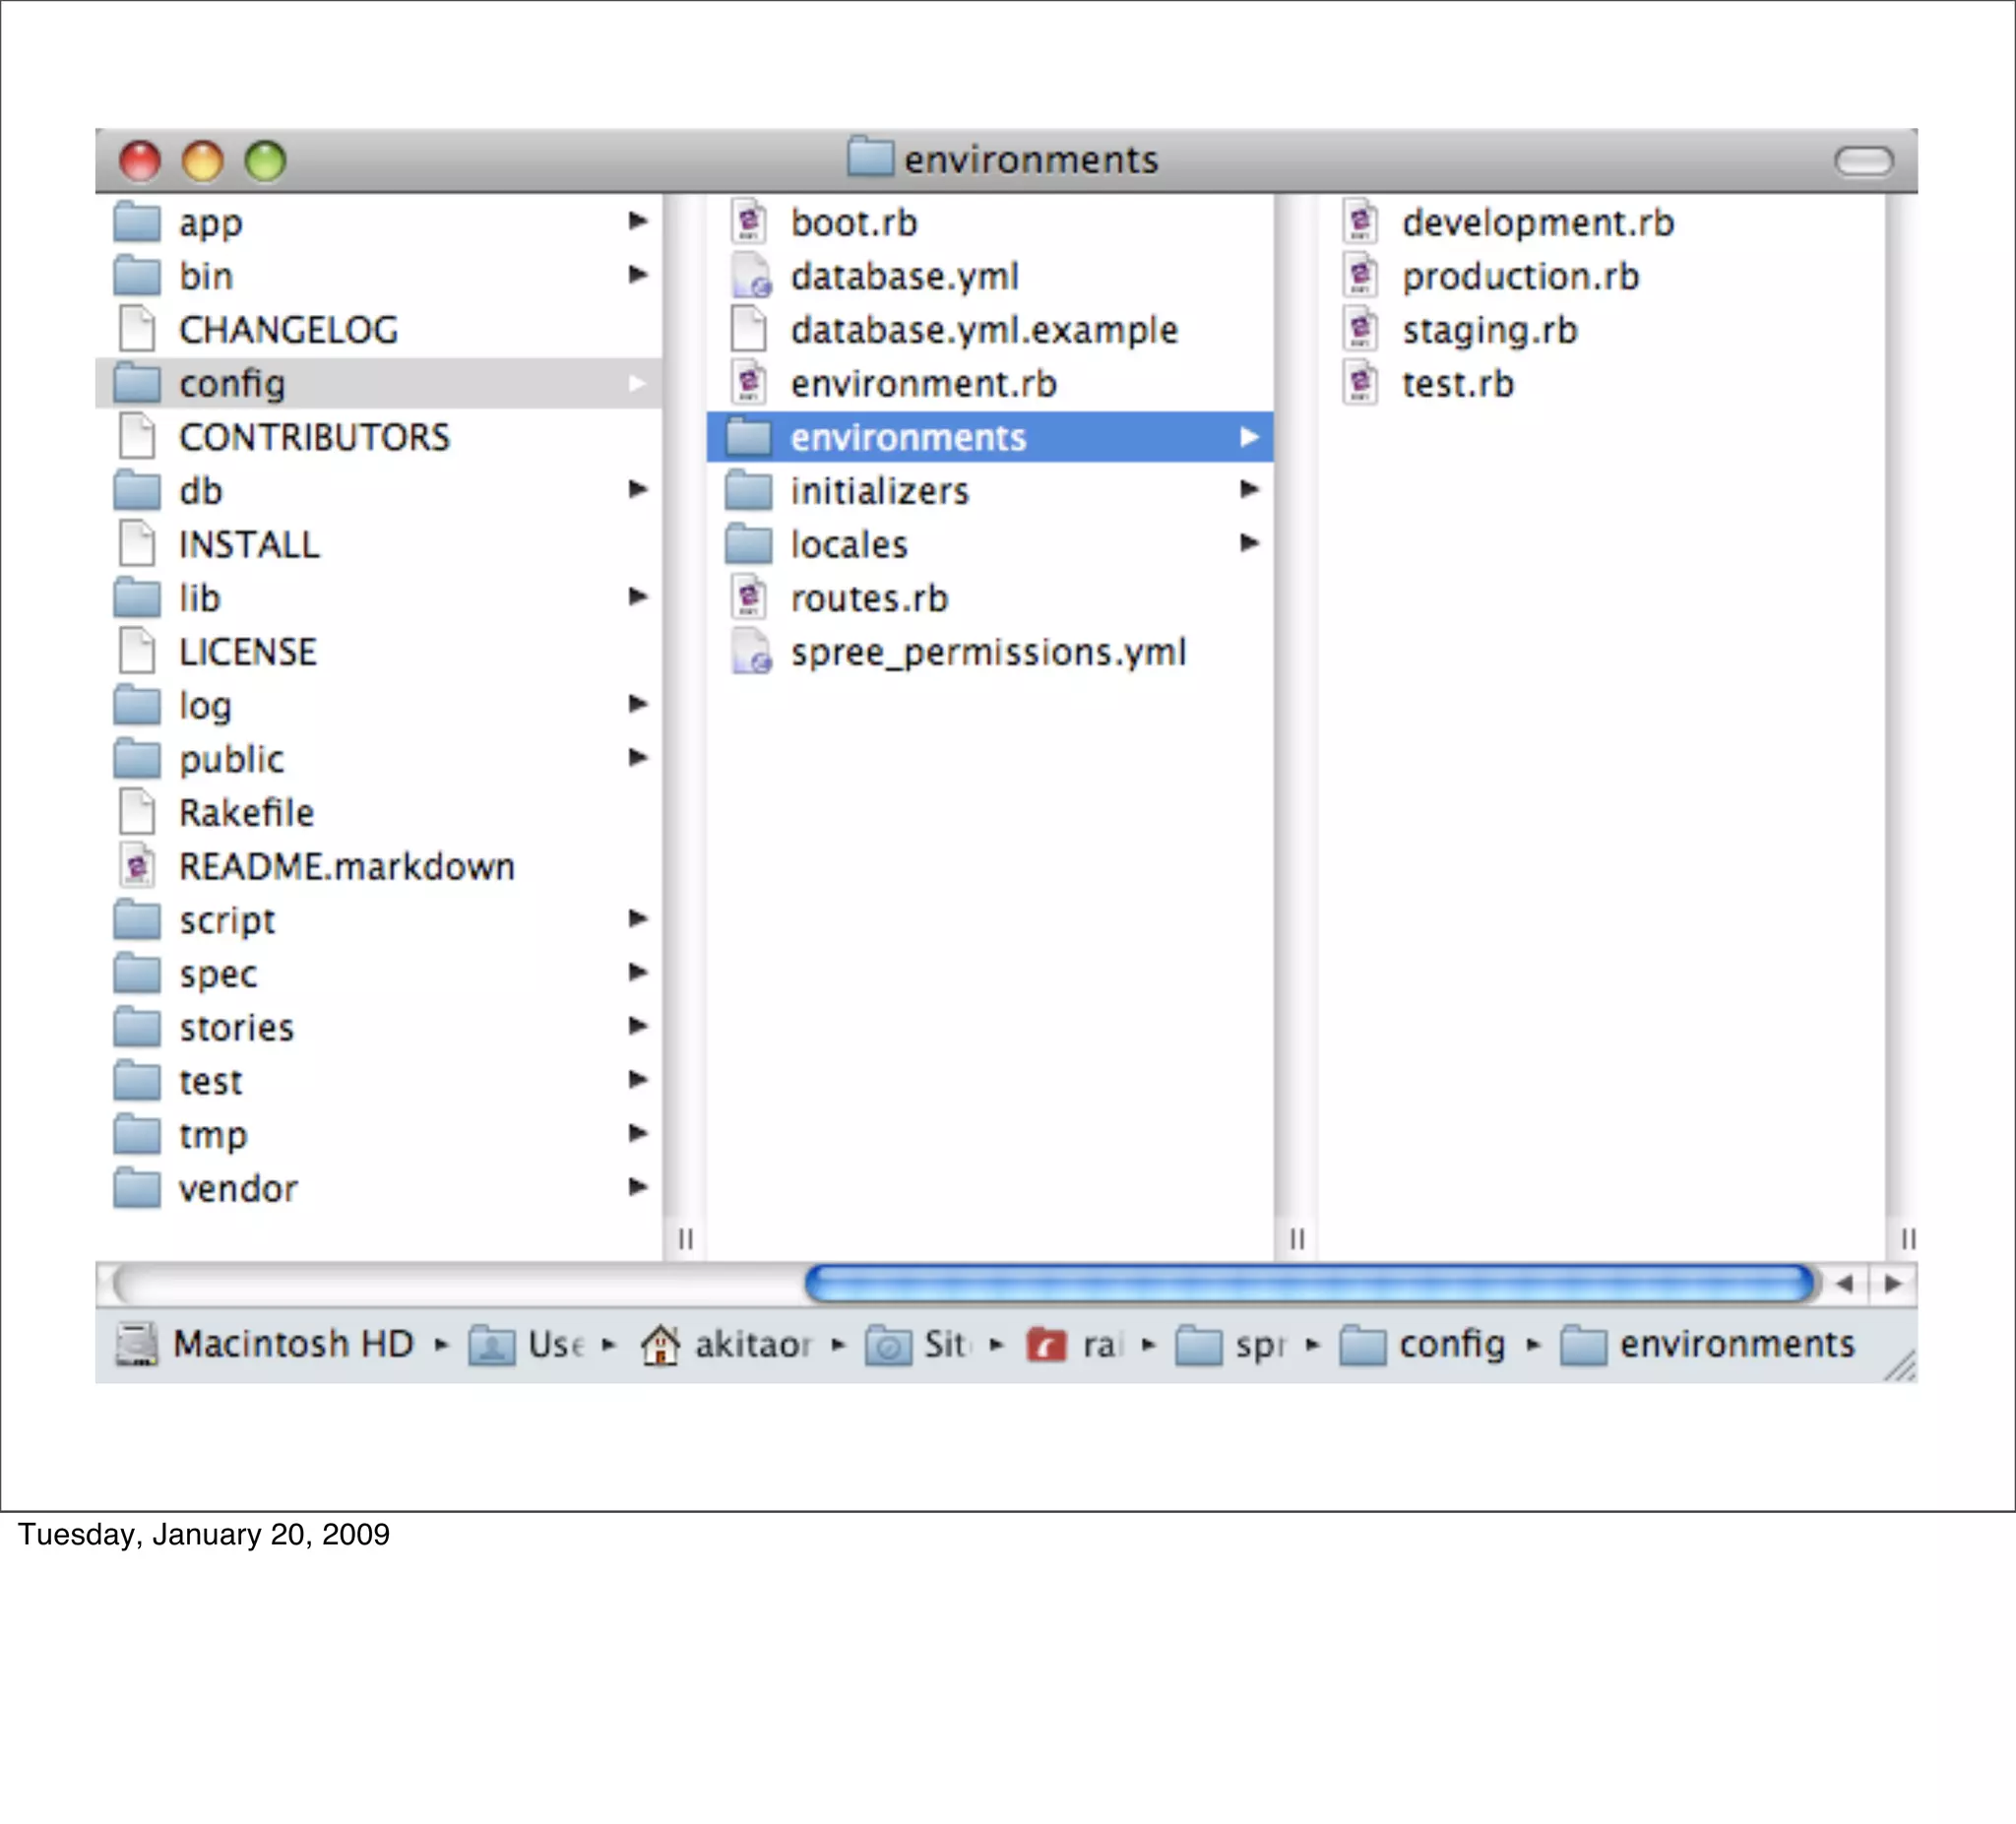Select the config folder in first column
The width and height of the screenshot is (2016, 1824).
point(232,384)
